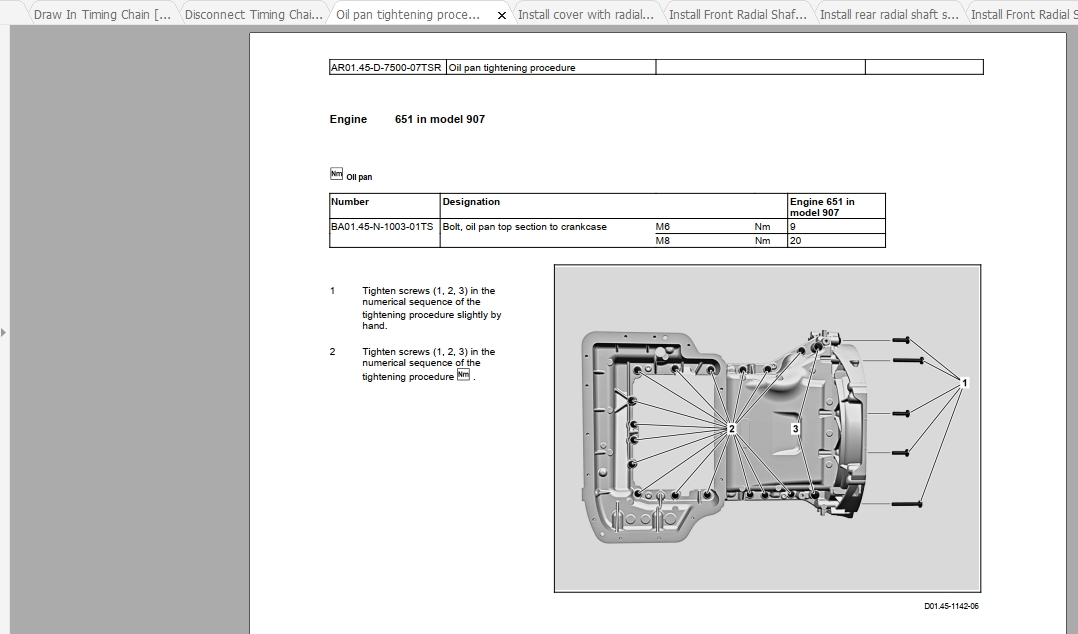Image resolution: width=1078 pixels, height=634 pixels.
Task: Click the '651 in model 907' heading
Action: 440,119
